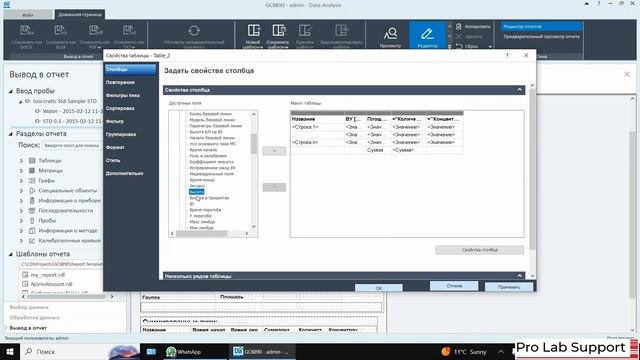Select the Высота в процентах field

tap(209, 198)
